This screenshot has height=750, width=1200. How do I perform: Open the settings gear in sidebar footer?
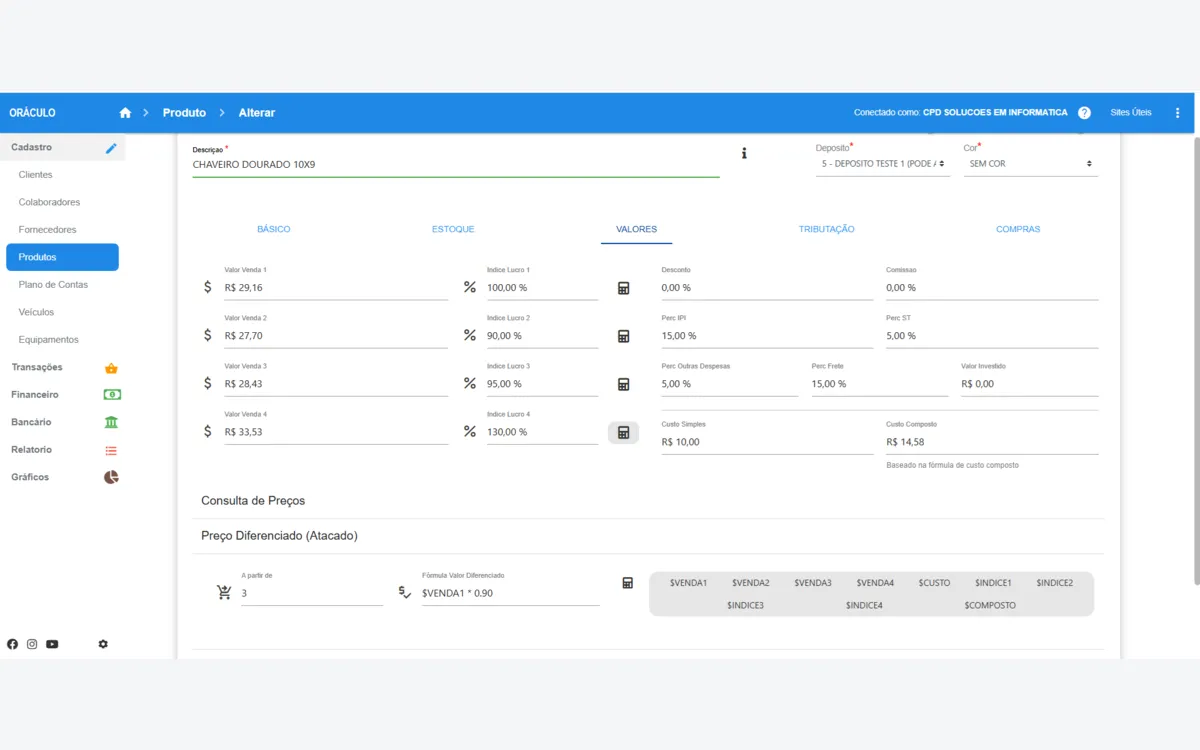(x=103, y=644)
